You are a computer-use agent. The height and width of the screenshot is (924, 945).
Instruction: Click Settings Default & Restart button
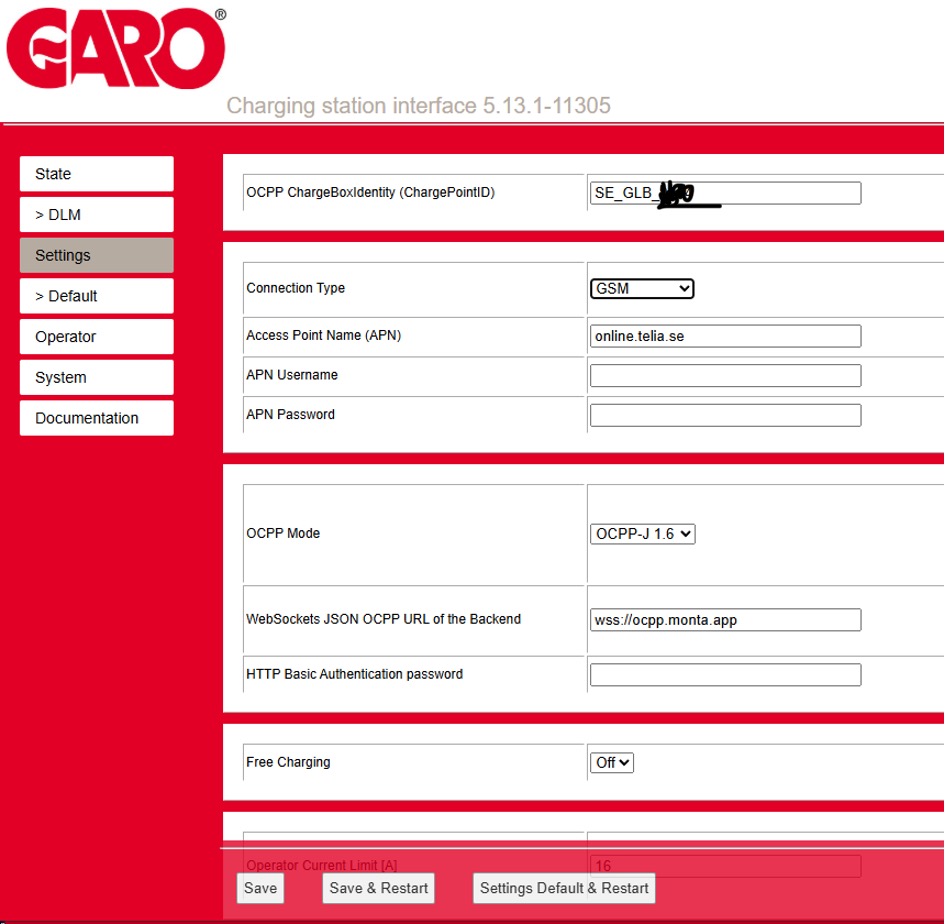tap(564, 888)
